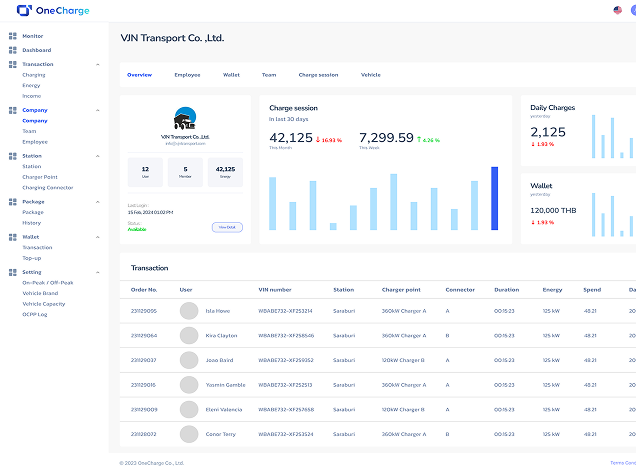
Task: Collapse the Package sidebar section
Action: pos(98,202)
